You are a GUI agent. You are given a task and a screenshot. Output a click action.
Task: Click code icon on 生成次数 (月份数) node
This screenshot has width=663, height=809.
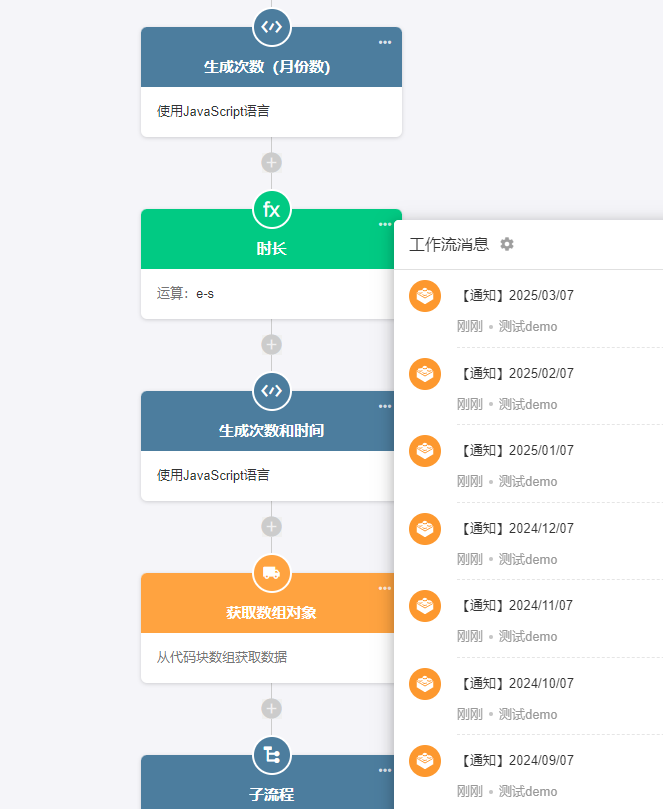271,27
